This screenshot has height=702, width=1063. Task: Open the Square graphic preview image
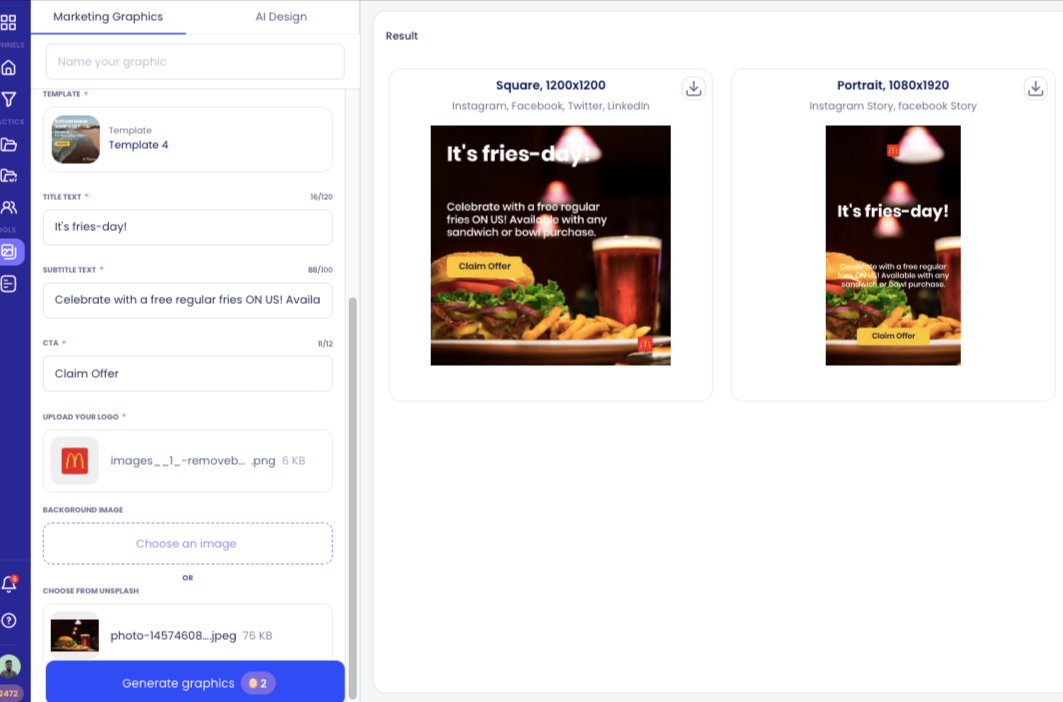click(x=550, y=246)
